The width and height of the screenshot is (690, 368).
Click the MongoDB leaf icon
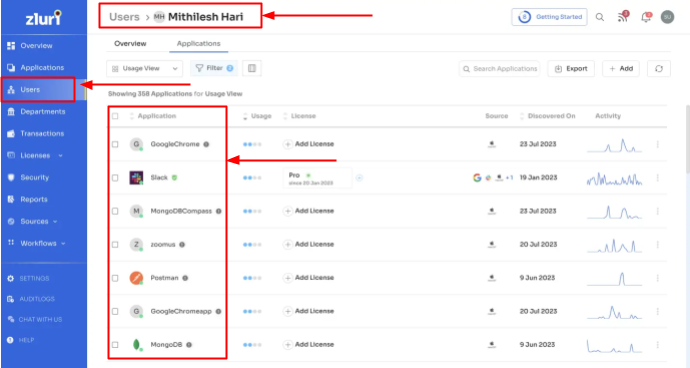tap(136, 345)
